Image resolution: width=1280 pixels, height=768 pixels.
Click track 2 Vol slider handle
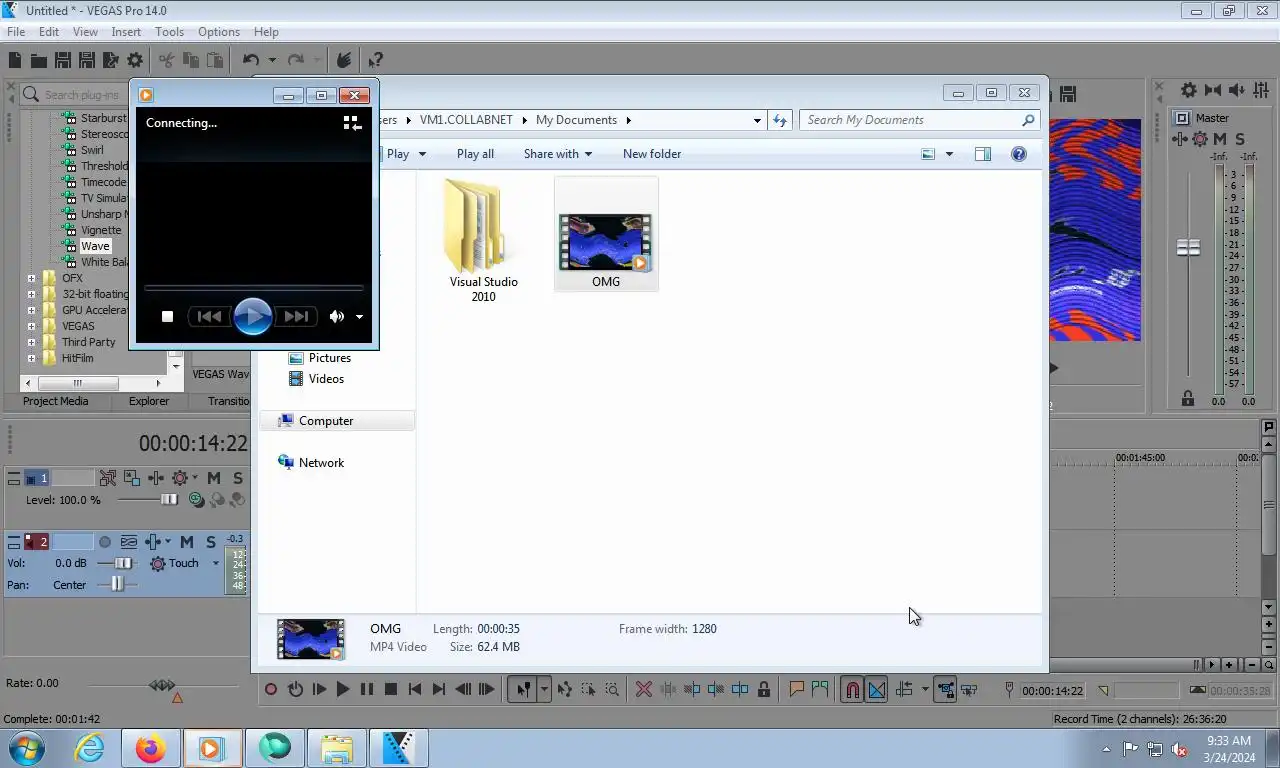coord(123,563)
